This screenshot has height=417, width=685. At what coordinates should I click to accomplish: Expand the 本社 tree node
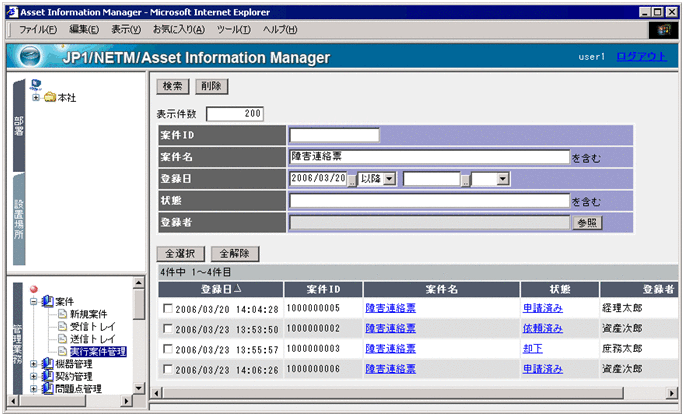click(36, 97)
